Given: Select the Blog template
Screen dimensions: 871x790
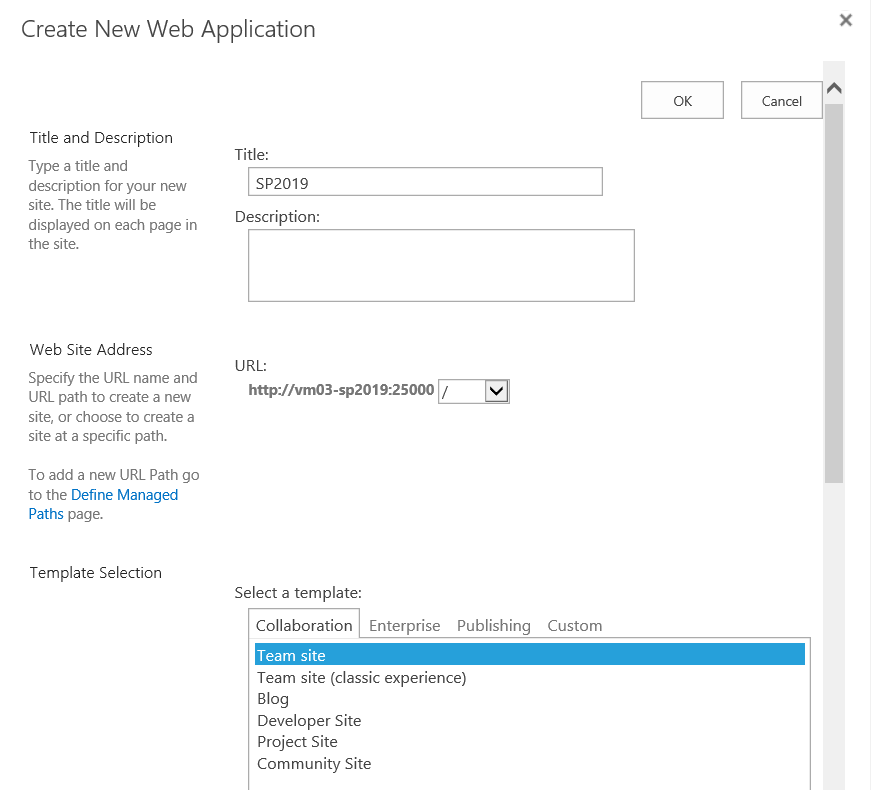Looking at the screenshot, I should coord(273,699).
